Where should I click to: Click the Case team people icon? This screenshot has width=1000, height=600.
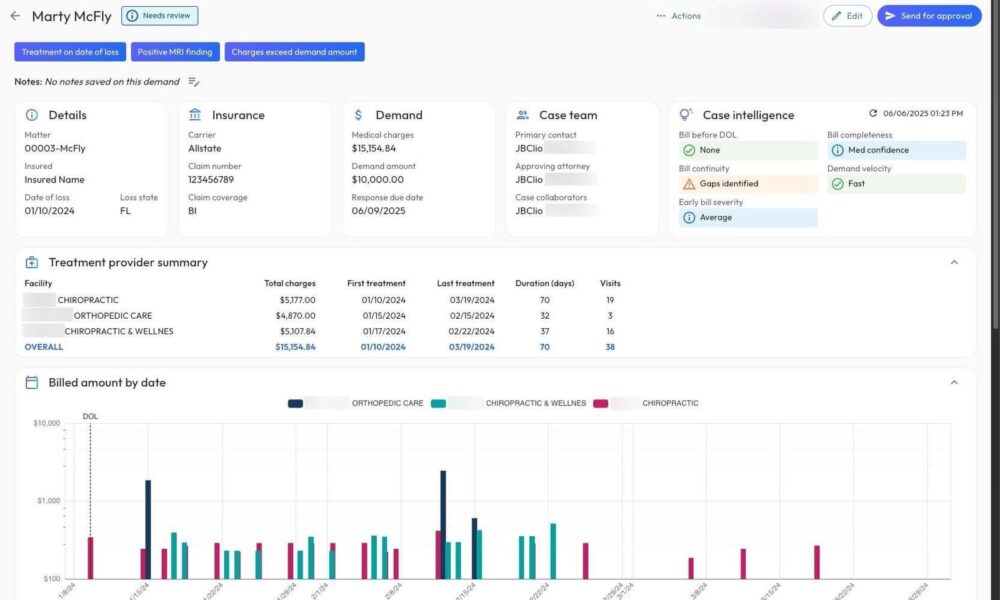point(522,115)
